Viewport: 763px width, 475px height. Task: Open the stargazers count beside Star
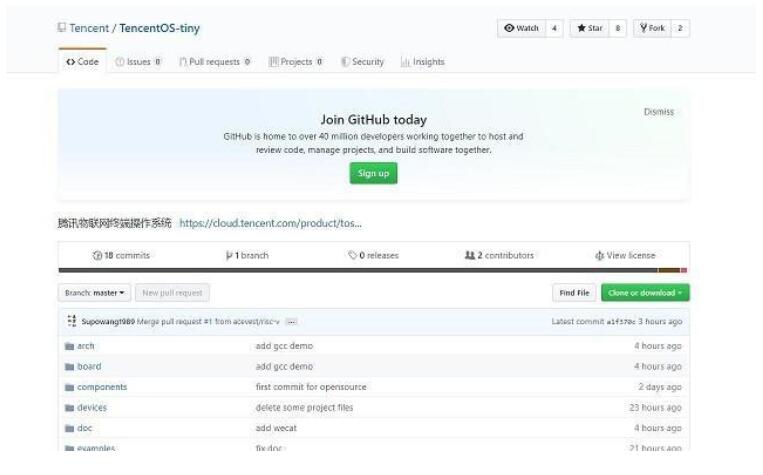(x=618, y=28)
